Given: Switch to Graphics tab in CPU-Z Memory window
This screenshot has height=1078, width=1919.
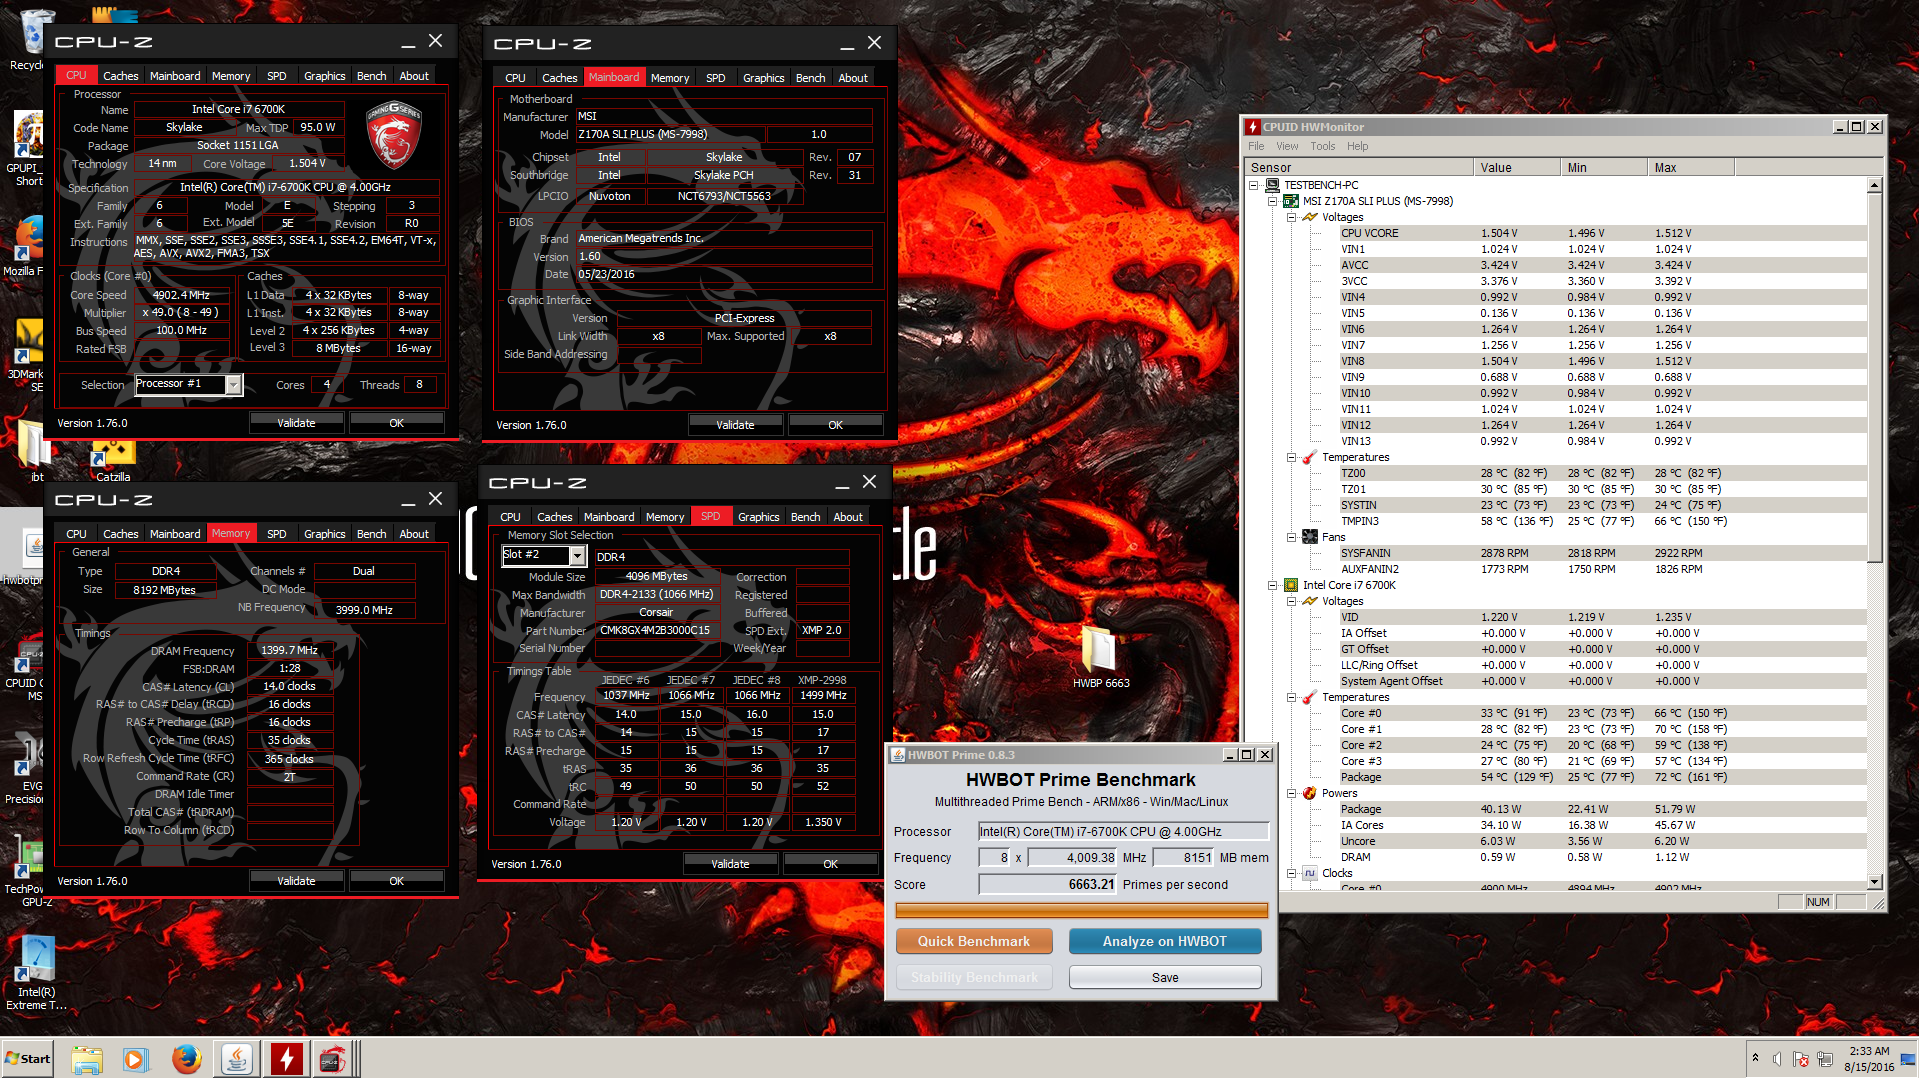Looking at the screenshot, I should point(324,534).
